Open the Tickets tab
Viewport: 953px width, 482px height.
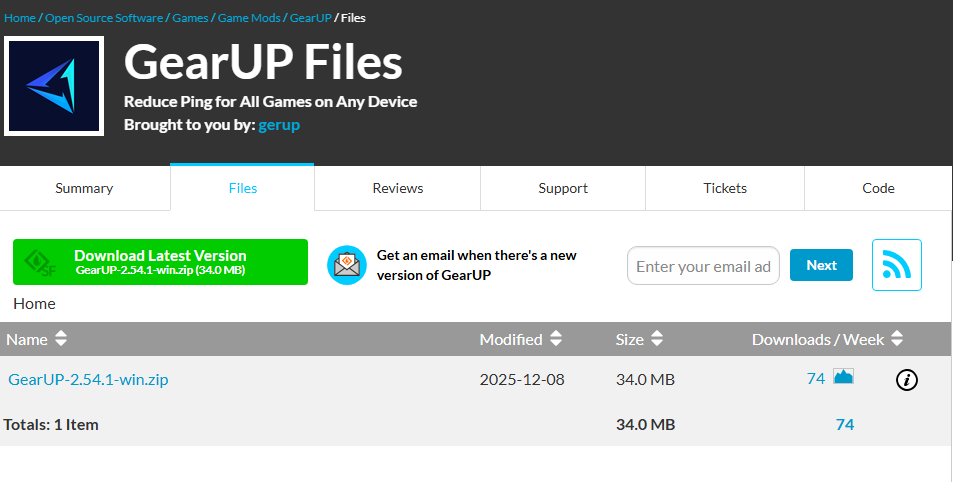[724, 188]
